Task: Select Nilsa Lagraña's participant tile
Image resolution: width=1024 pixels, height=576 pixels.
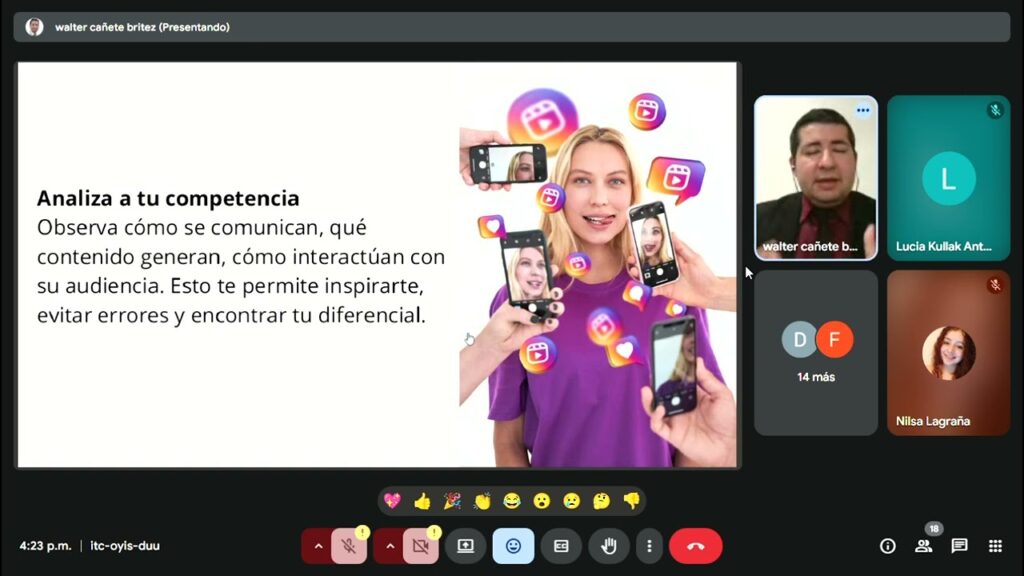Action: [x=948, y=352]
